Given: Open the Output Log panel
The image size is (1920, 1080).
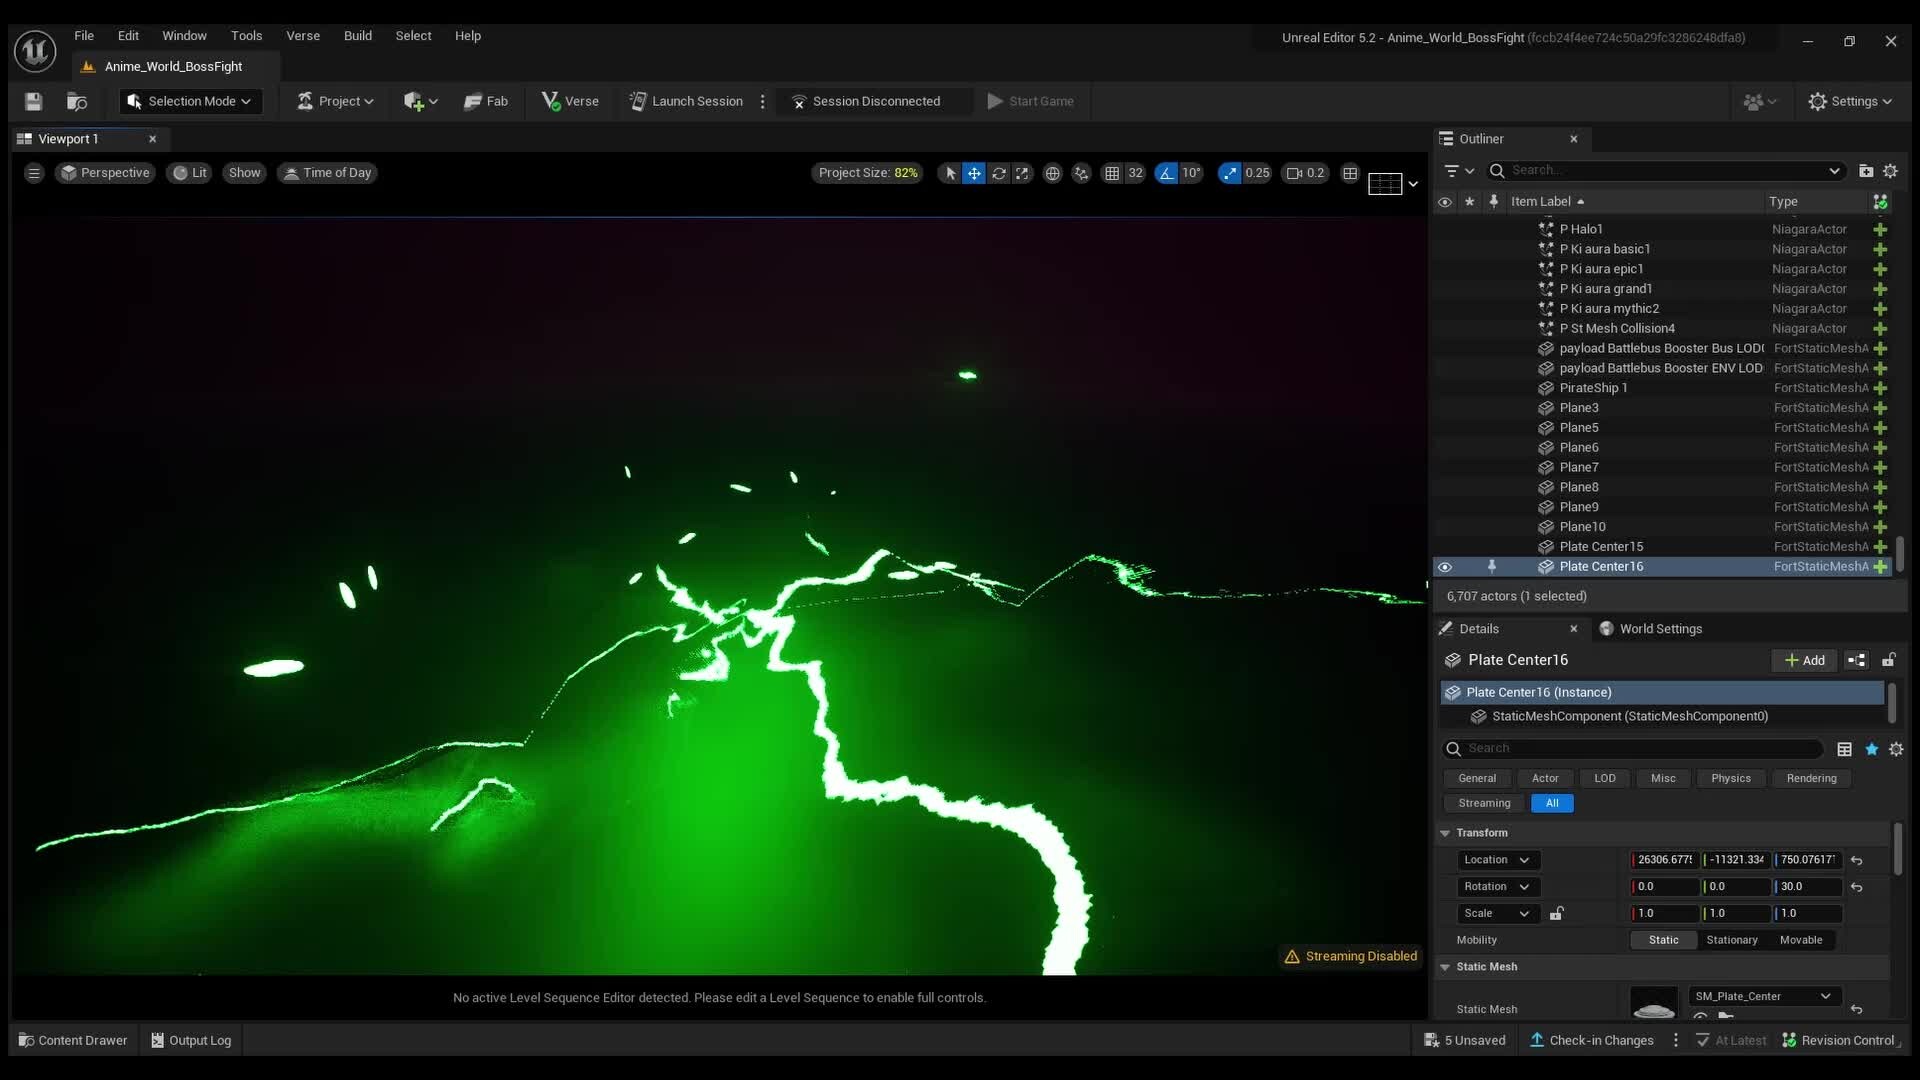Looking at the screenshot, I should tap(190, 1040).
